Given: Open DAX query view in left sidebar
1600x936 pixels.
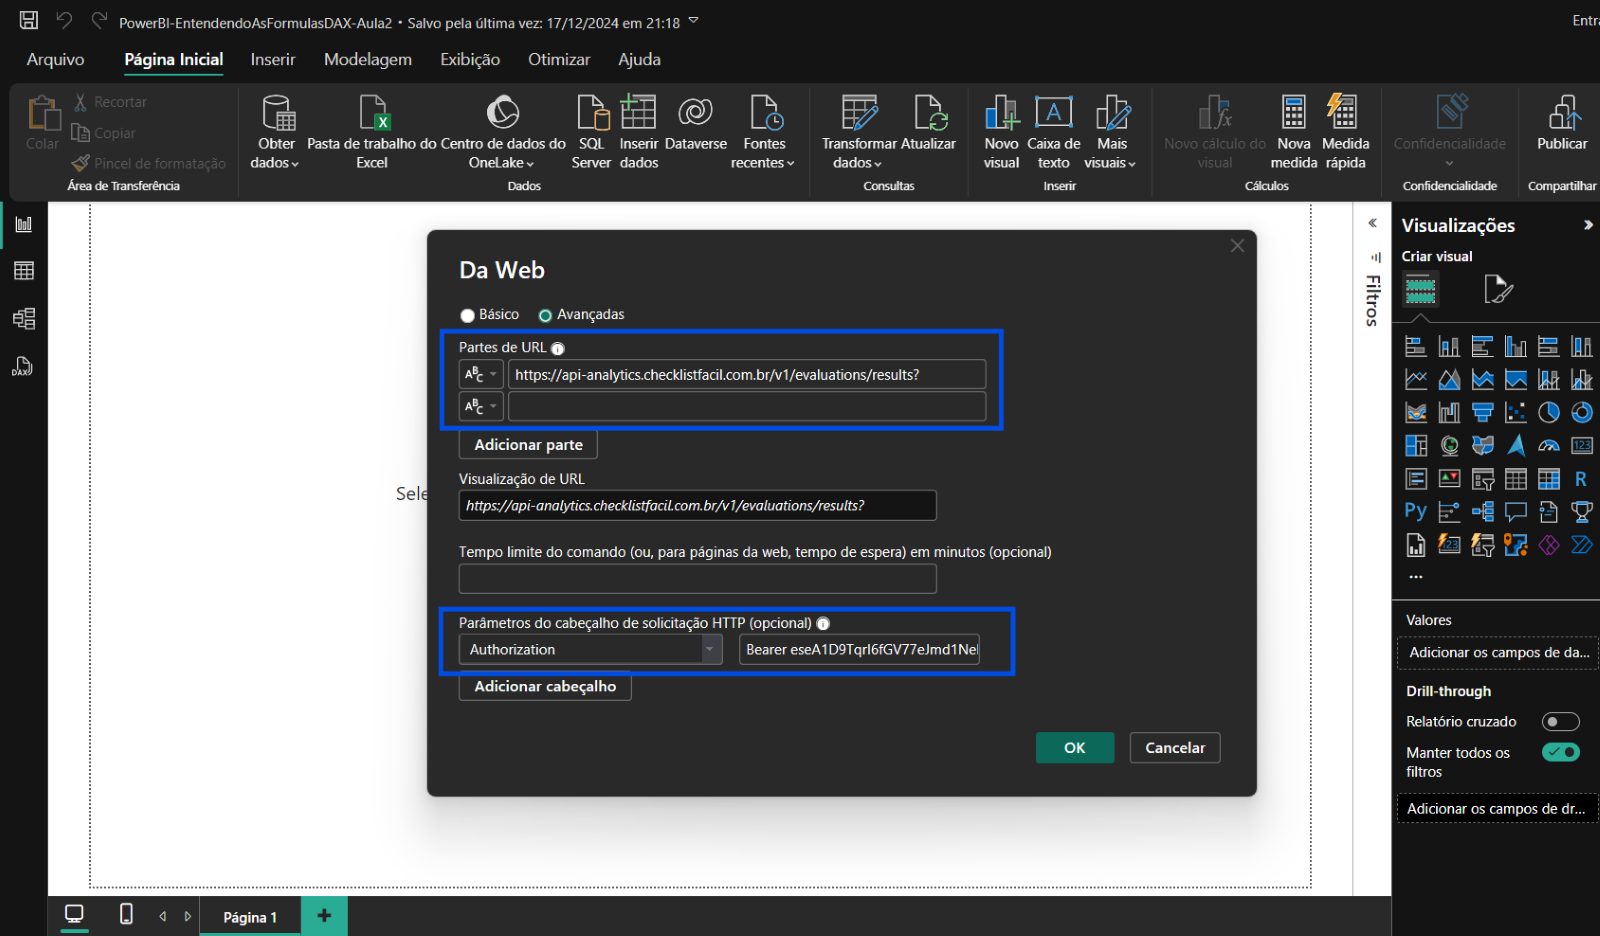Looking at the screenshot, I should pyautogui.click(x=24, y=366).
